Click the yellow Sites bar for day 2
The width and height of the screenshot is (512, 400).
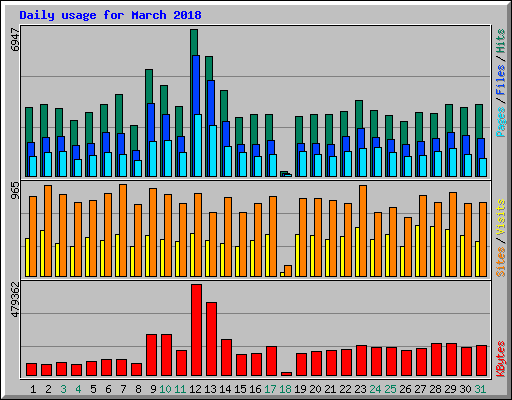click(42, 253)
